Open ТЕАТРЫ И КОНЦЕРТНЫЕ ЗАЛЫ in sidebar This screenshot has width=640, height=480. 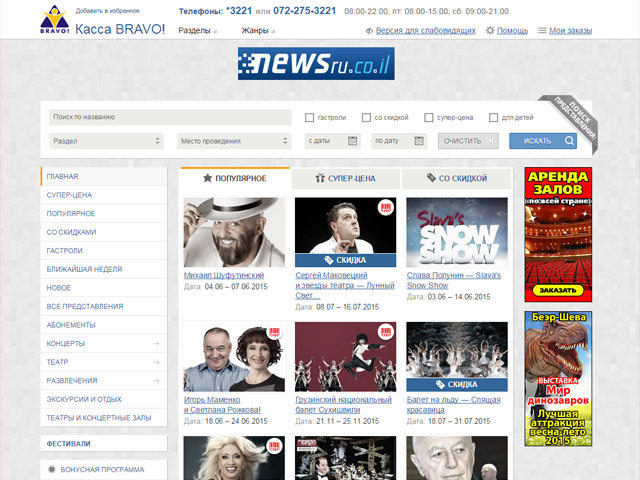104,418
